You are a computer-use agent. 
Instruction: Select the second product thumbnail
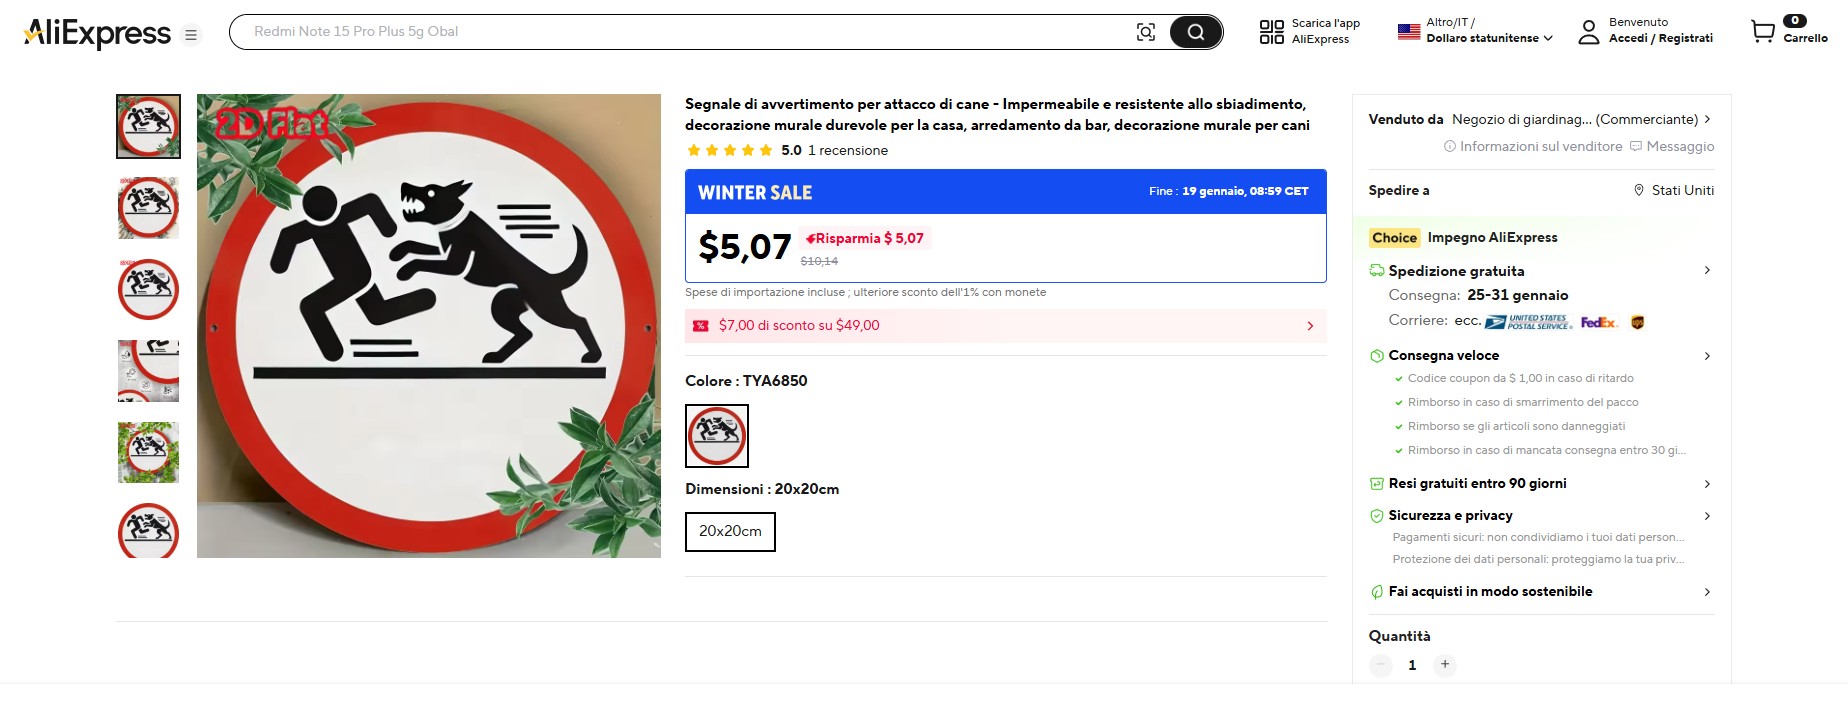click(x=148, y=208)
